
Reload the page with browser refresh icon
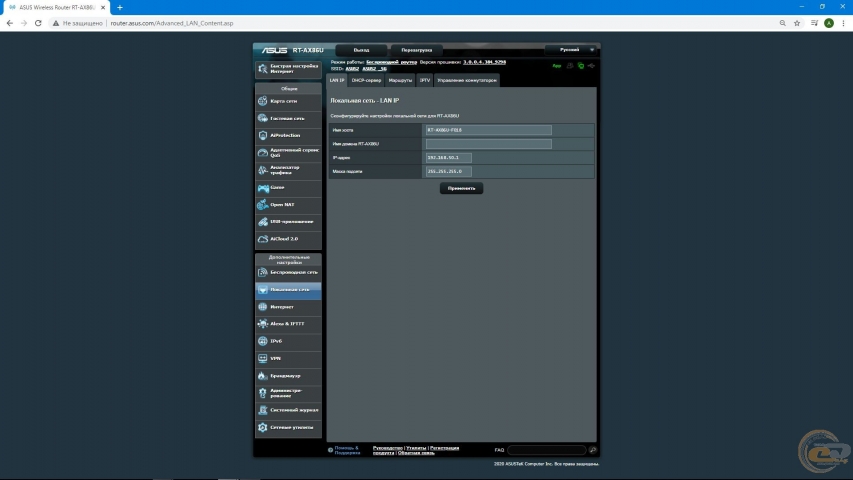38,23
